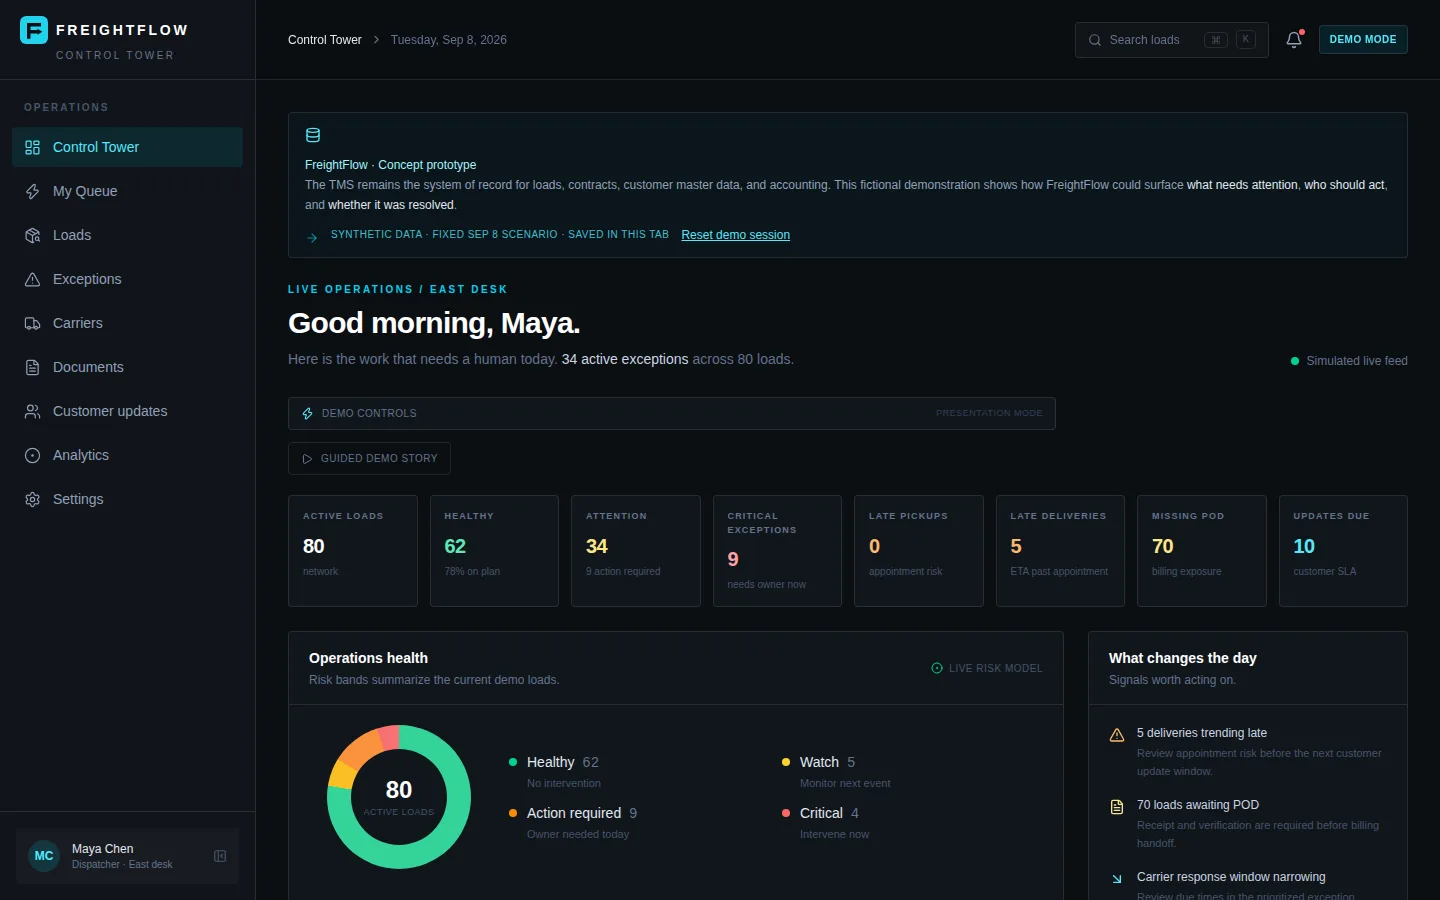Open the Critical Exceptions 9 card
Viewport: 1440px width, 900px height.
(x=777, y=551)
